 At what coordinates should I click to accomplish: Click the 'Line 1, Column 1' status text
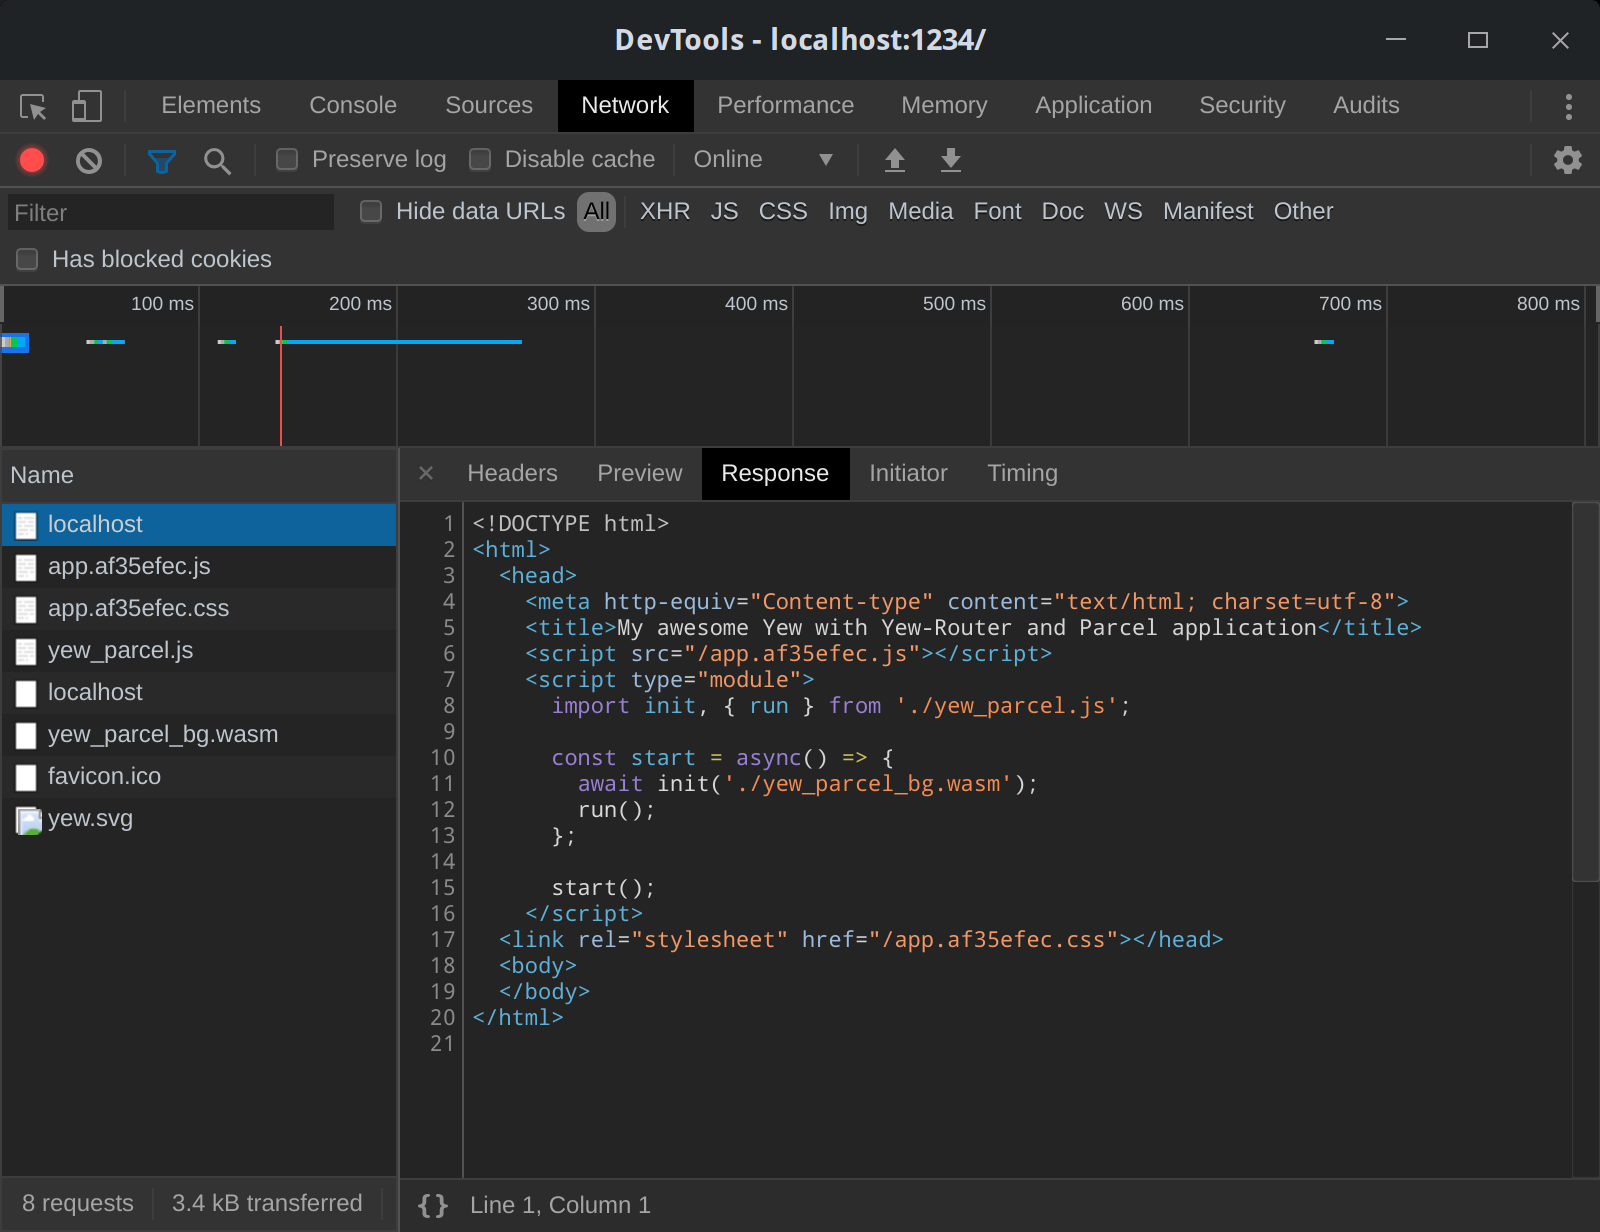[x=560, y=1205]
